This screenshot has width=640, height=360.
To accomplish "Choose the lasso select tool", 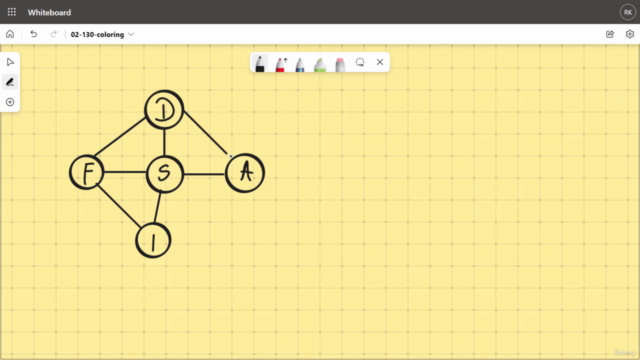I will click(x=360, y=62).
